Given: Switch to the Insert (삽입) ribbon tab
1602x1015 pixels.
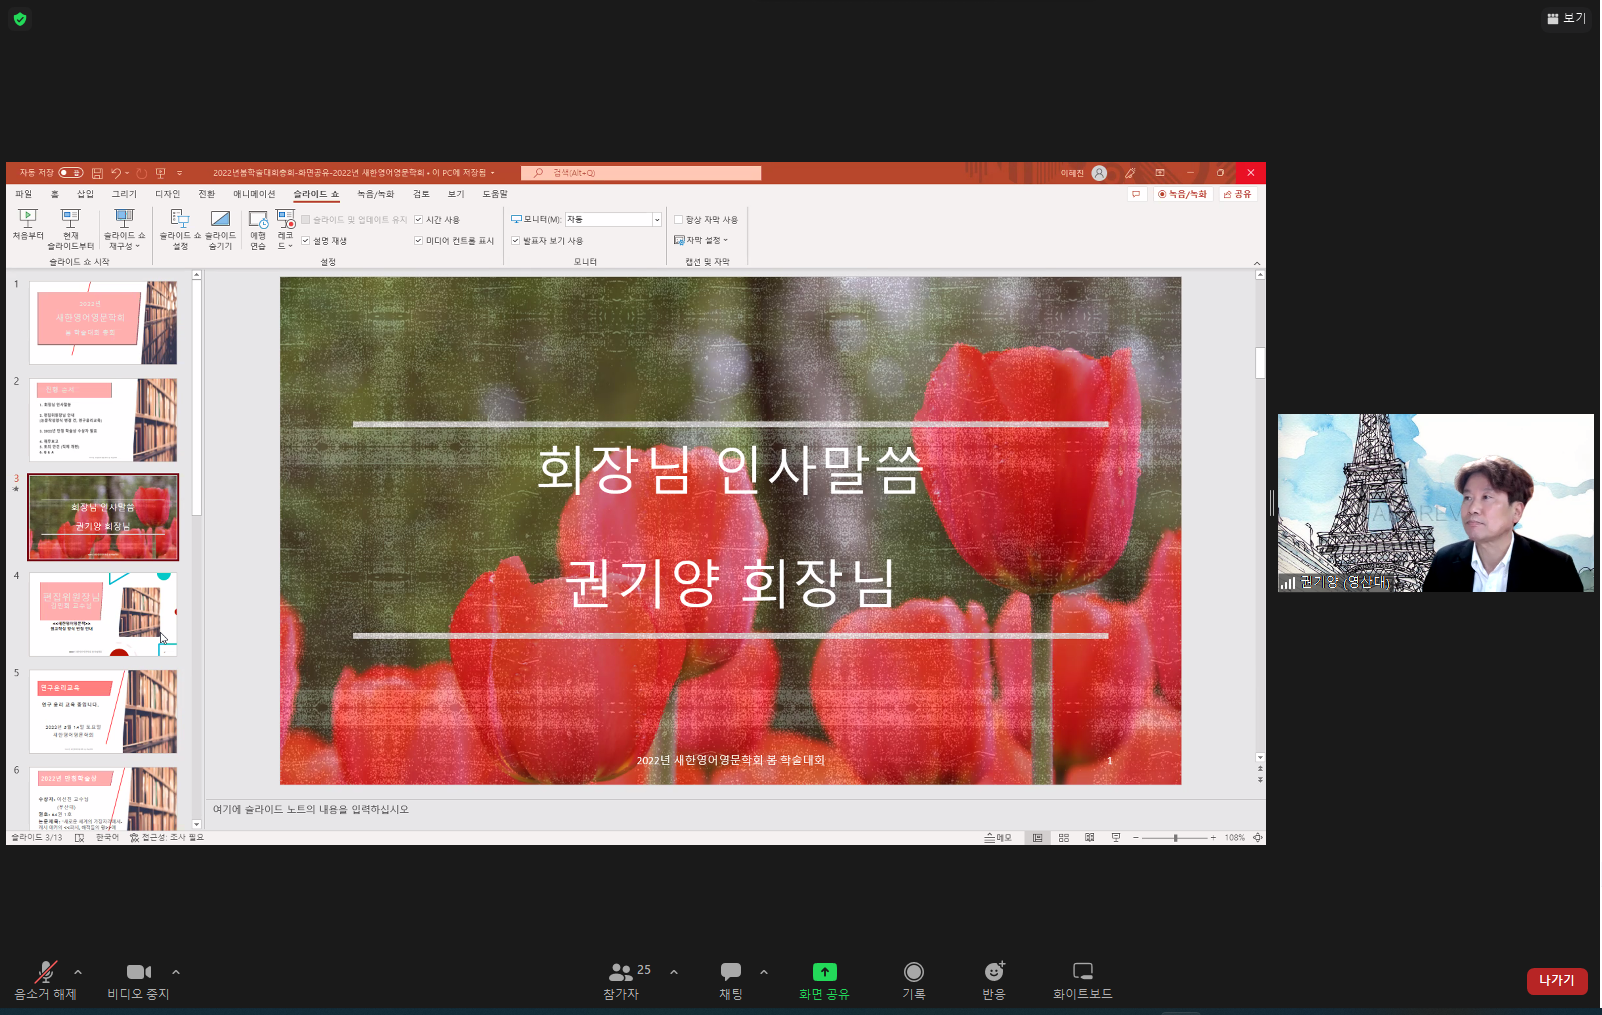Looking at the screenshot, I should 85,194.
